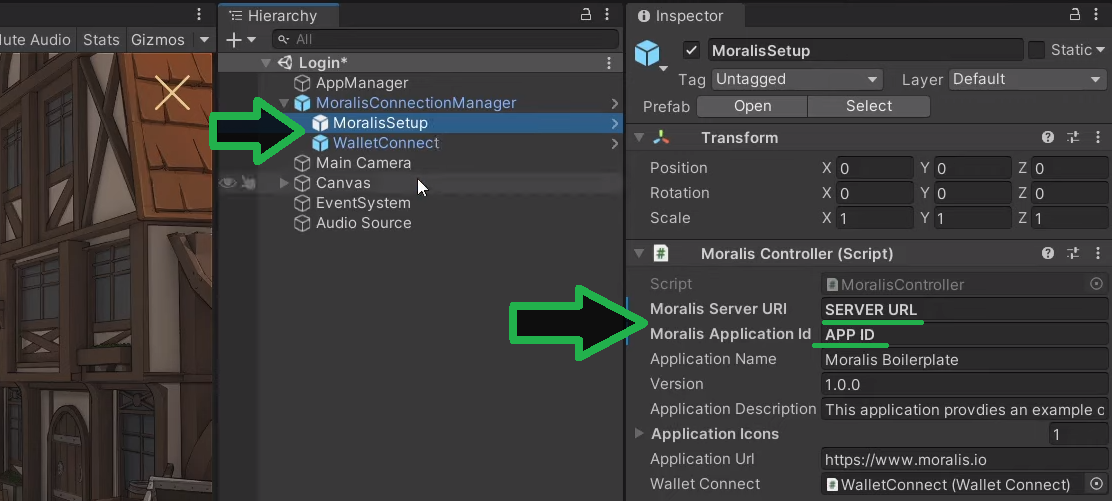Viewport: 1112px width, 501px height.
Task: Click the MoralisController script object picker
Action: (x=1096, y=285)
